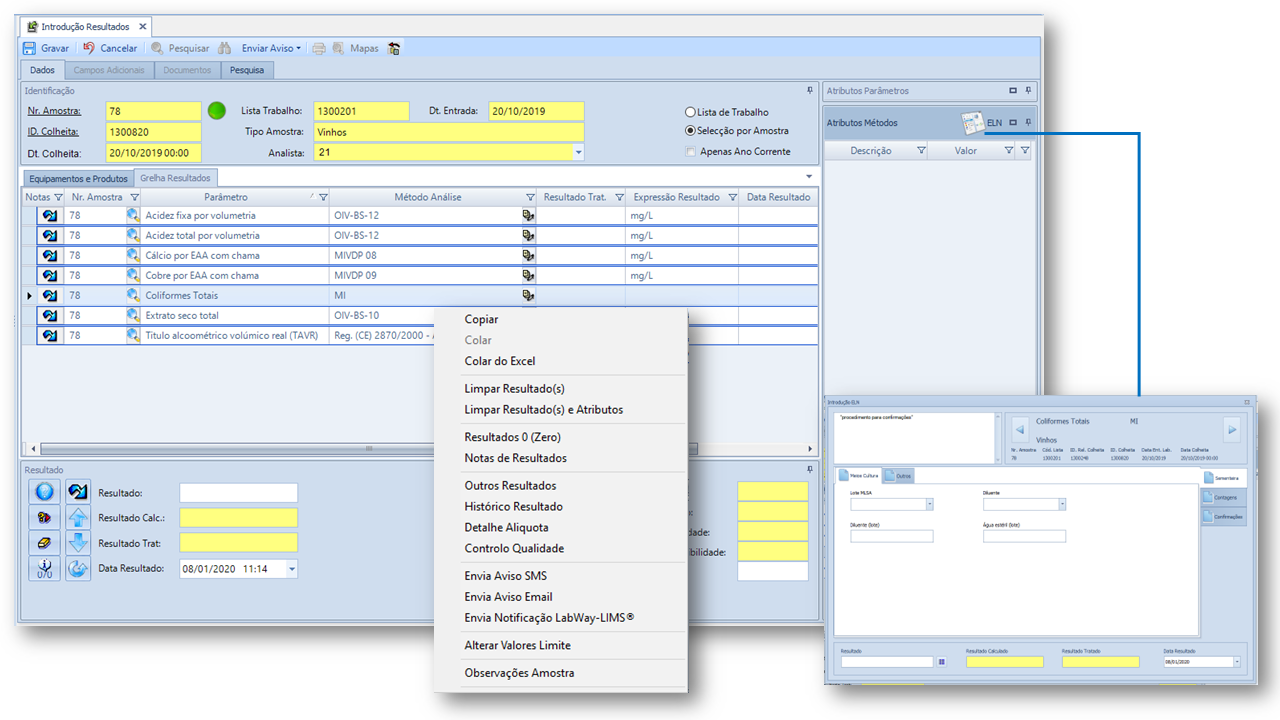Open the filter on Parâmetro column

coord(323,197)
